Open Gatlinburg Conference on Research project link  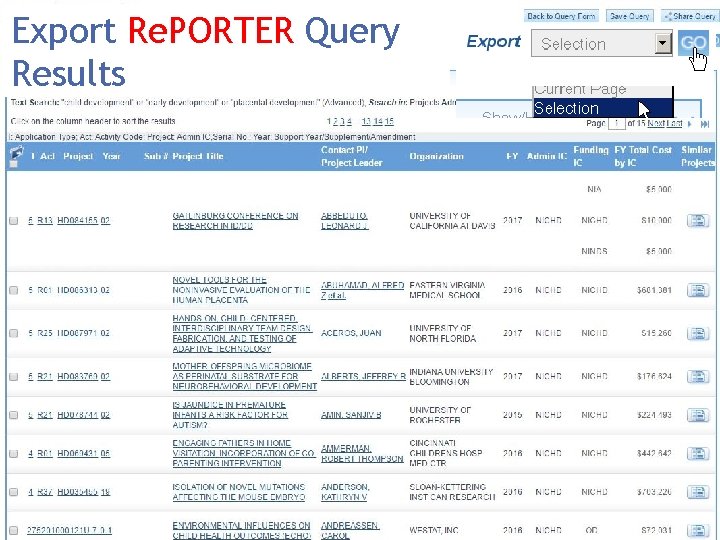point(235,220)
